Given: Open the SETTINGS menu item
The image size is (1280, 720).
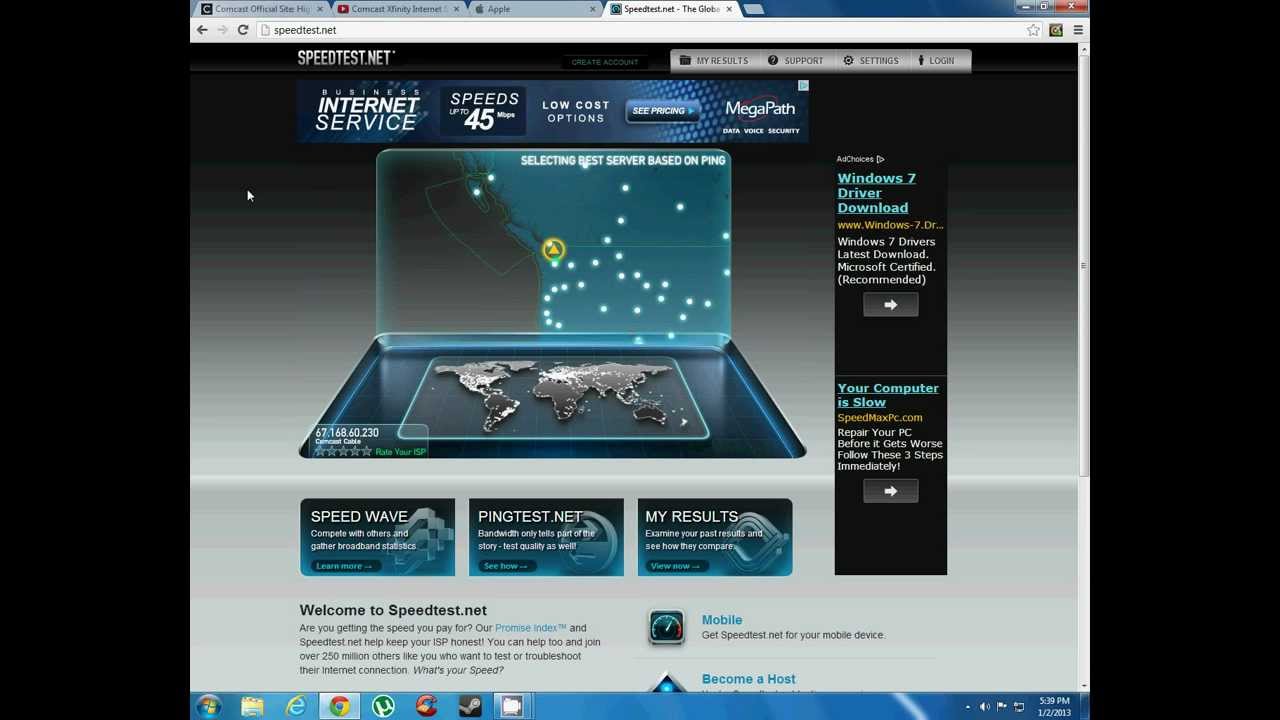Looking at the screenshot, I should pos(870,61).
